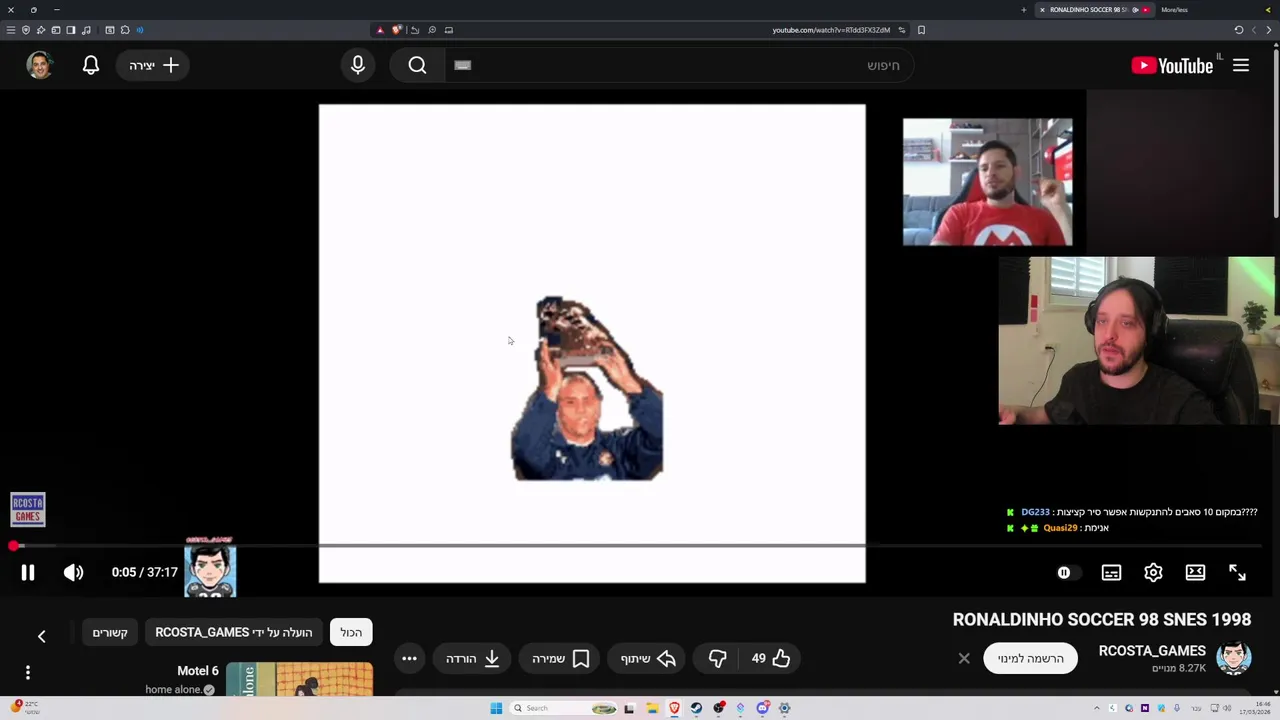Image resolution: width=1280 pixels, height=720 pixels.
Task: Click the video title RONALDINHO SOCCER 98 SNES 1998
Action: (x=1102, y=620)
